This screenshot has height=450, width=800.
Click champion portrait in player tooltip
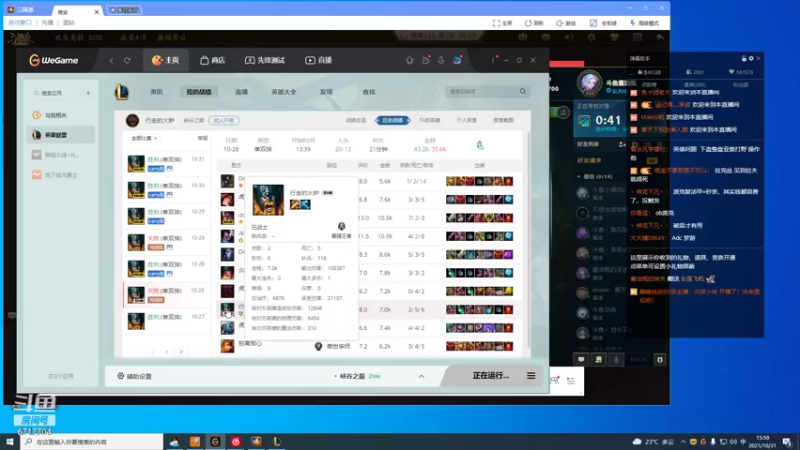coord(268,200)
